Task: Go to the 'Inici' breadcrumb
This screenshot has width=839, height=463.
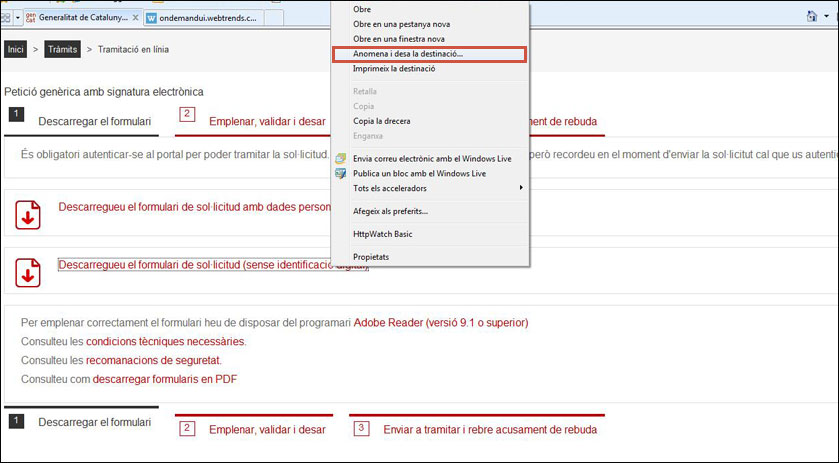Action: point(15,48)
